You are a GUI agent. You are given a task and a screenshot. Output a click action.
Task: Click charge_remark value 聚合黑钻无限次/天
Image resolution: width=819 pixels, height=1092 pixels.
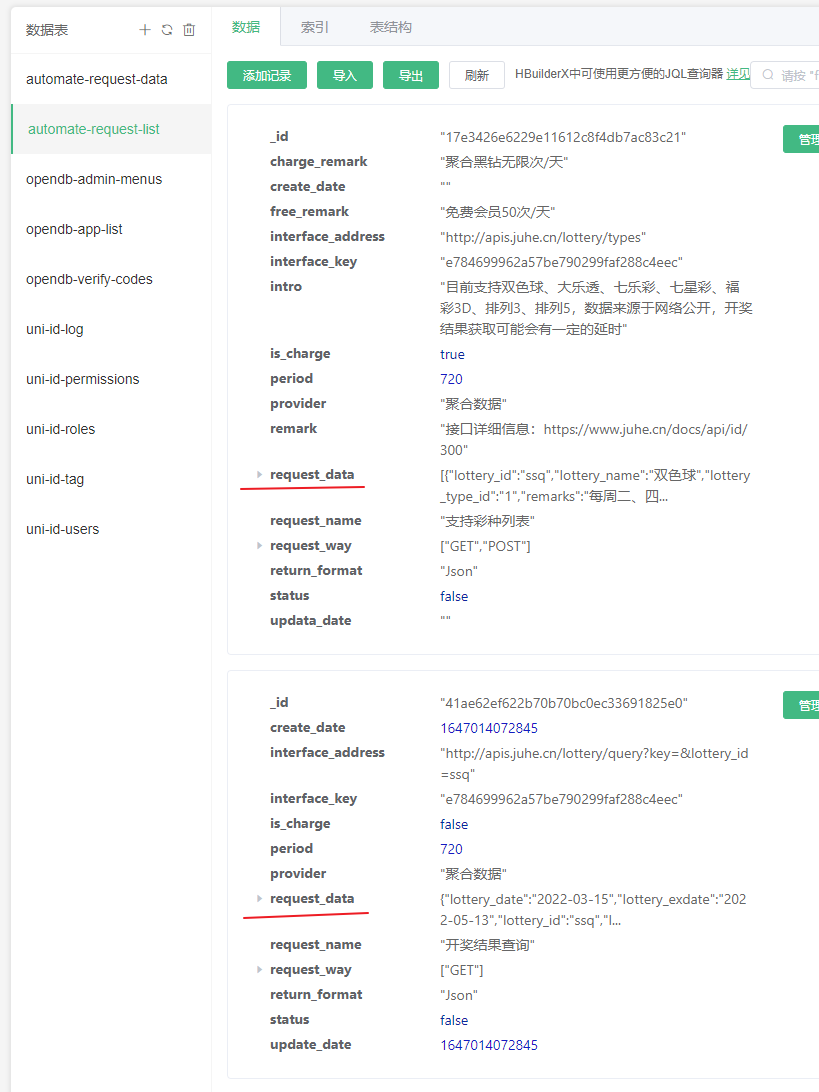click(504, 162)
